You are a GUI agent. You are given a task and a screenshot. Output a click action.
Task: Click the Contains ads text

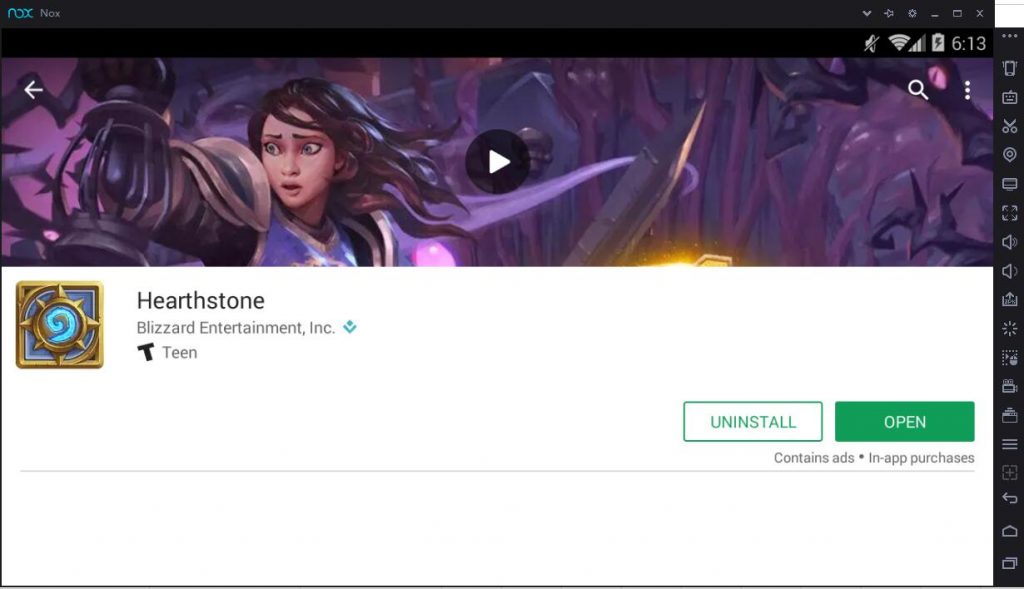814,458
